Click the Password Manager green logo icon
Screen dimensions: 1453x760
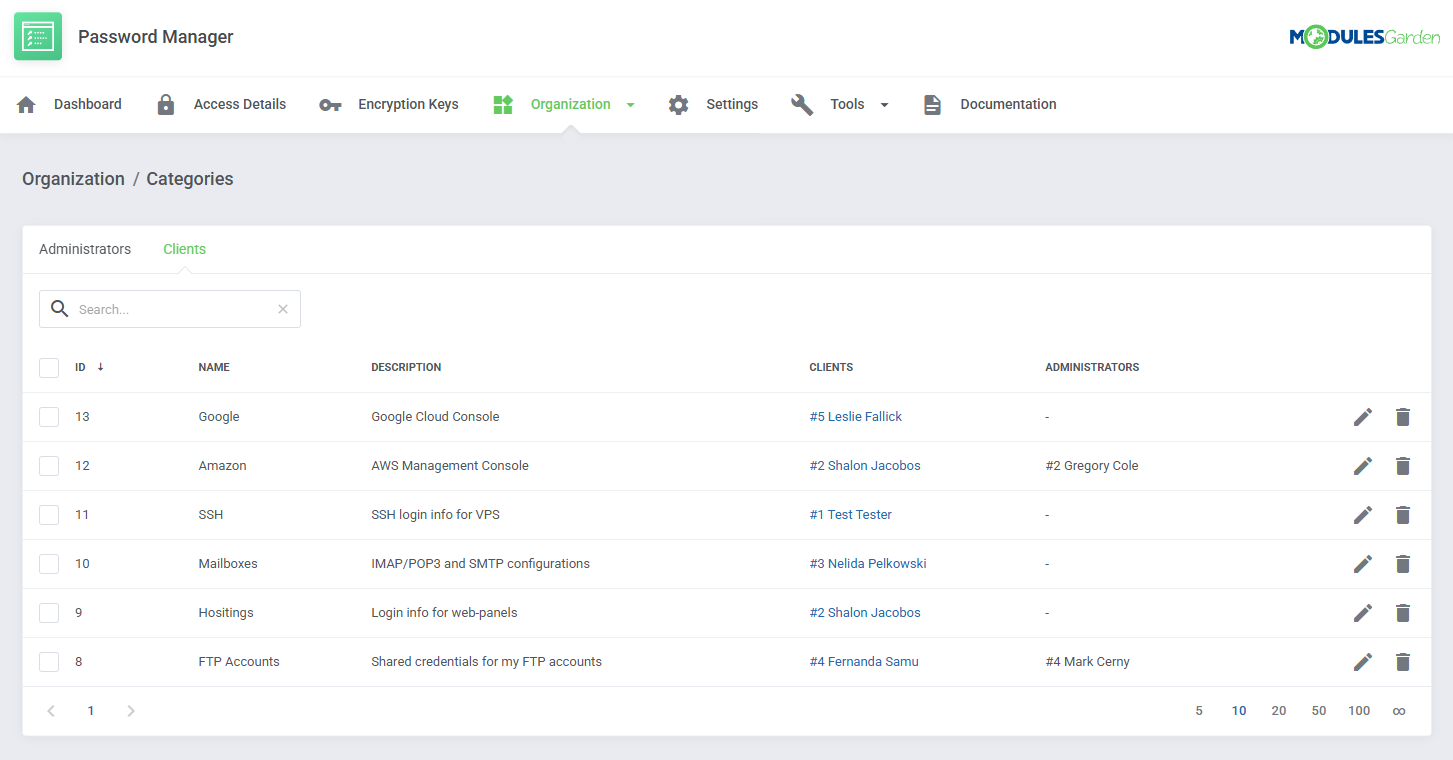coord(38,37)
